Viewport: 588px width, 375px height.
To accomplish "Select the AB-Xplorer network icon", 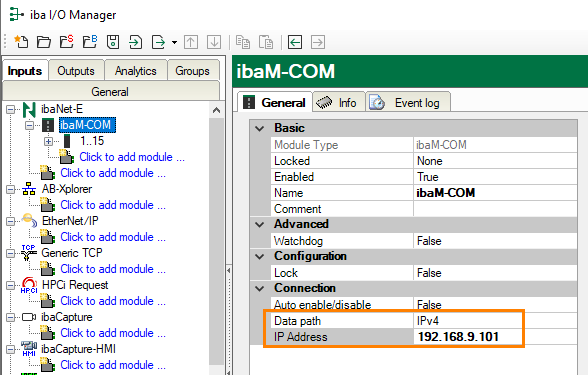I will (x=29, y=189).
